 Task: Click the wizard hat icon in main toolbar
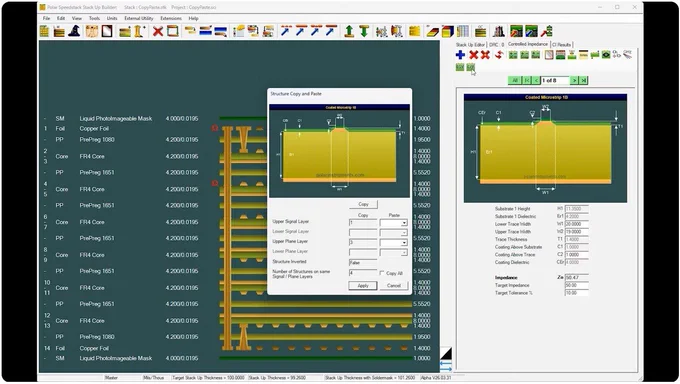74,31
